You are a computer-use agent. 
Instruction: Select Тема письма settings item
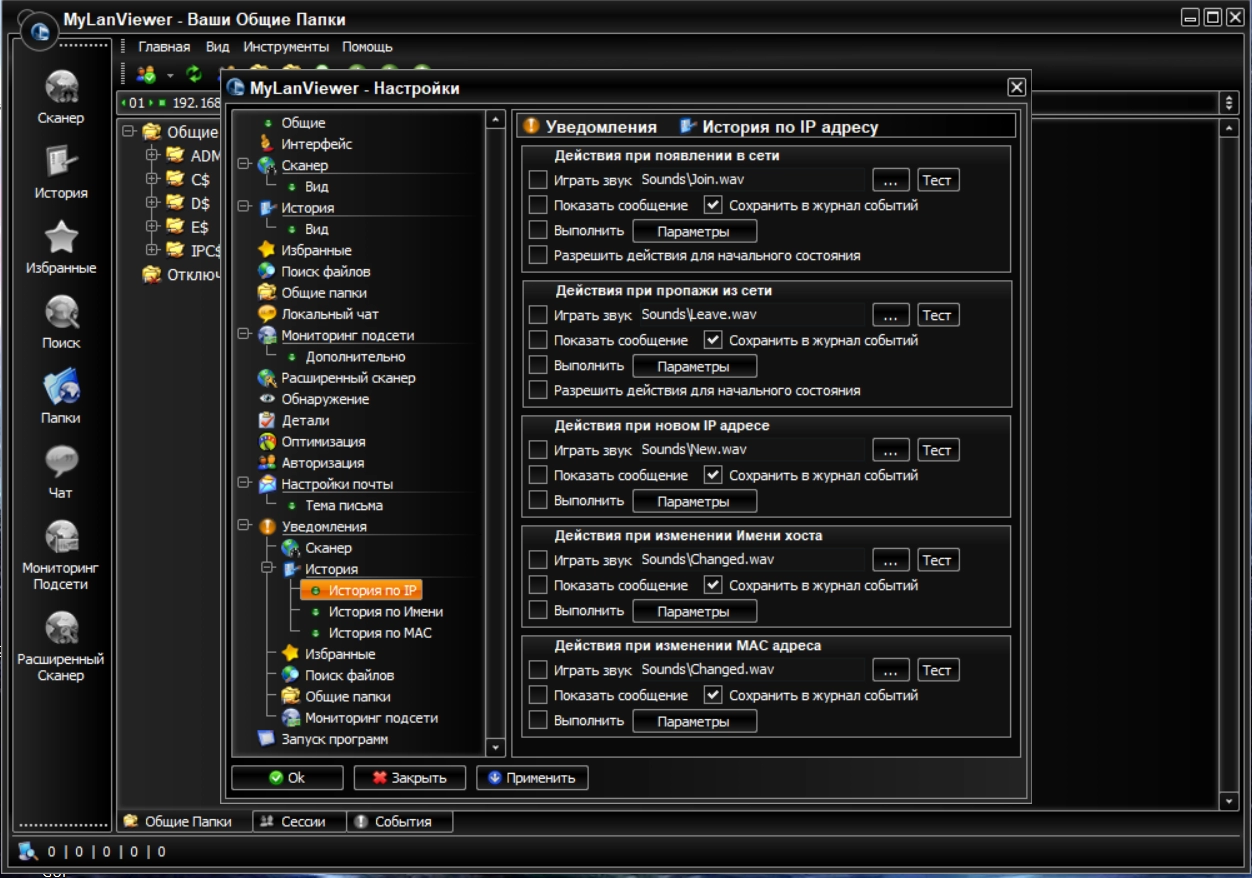pyautogui.click(x=344, y=505)
